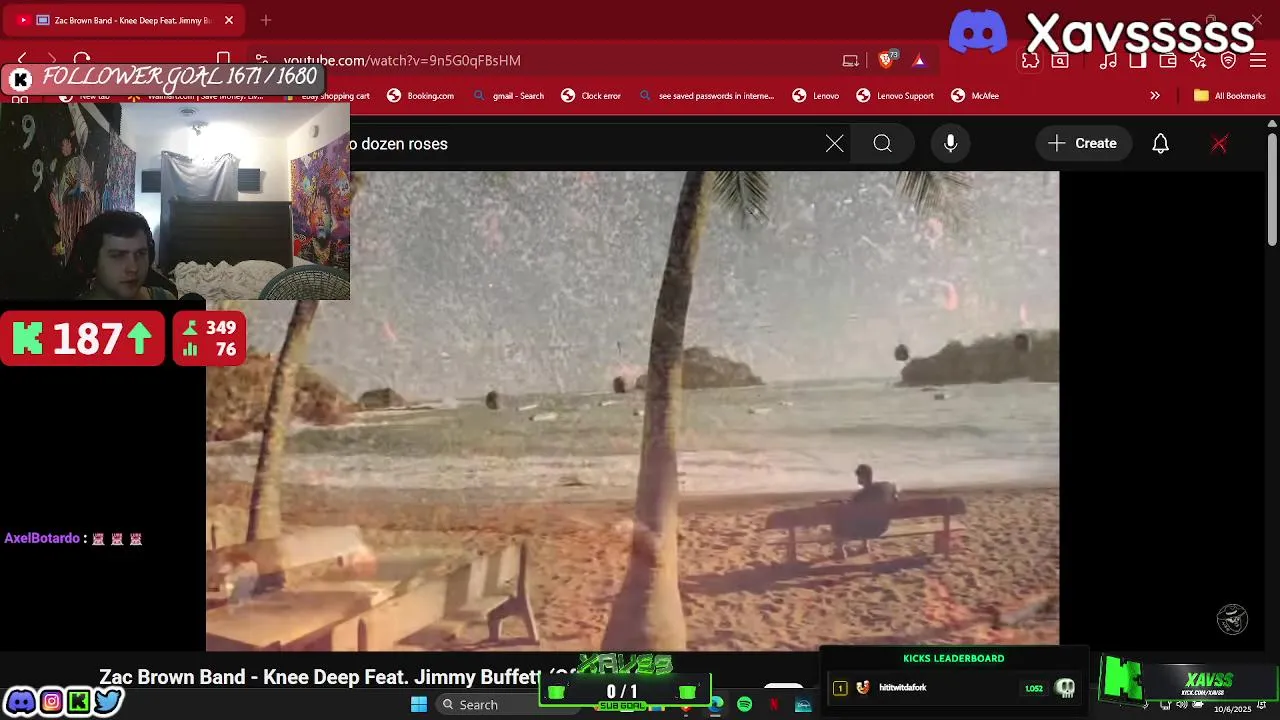Click the taskbar date 10/6/2025
The image size is (1280, 720).
tap(1232, 709)
